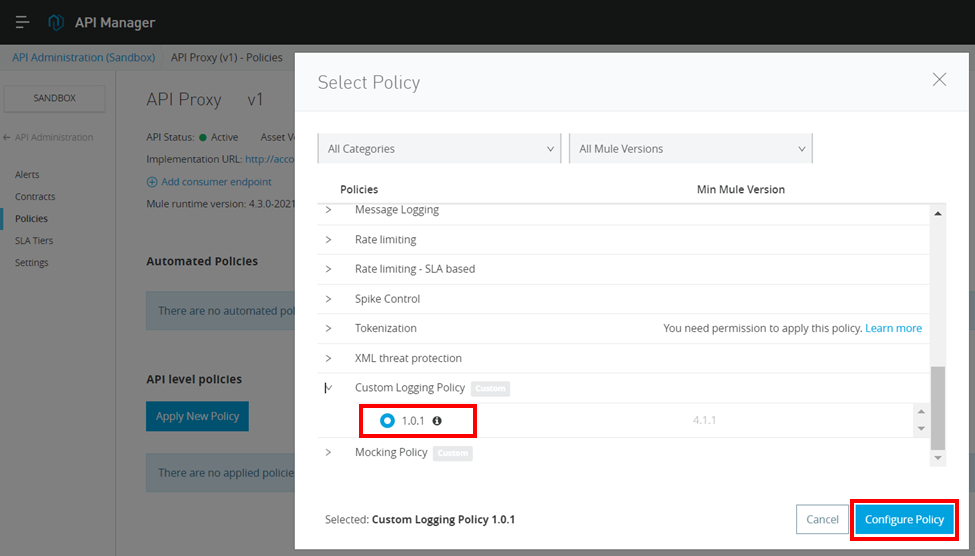Expand the Spike Control policy row
This screenshot has height=556, width=975.
pos(328,299)
